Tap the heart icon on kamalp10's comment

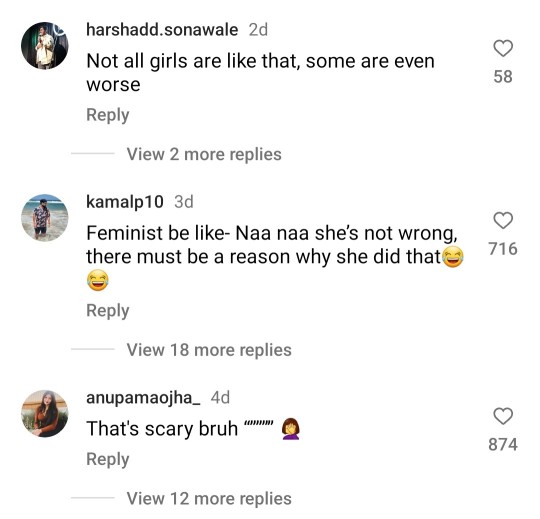503,221
